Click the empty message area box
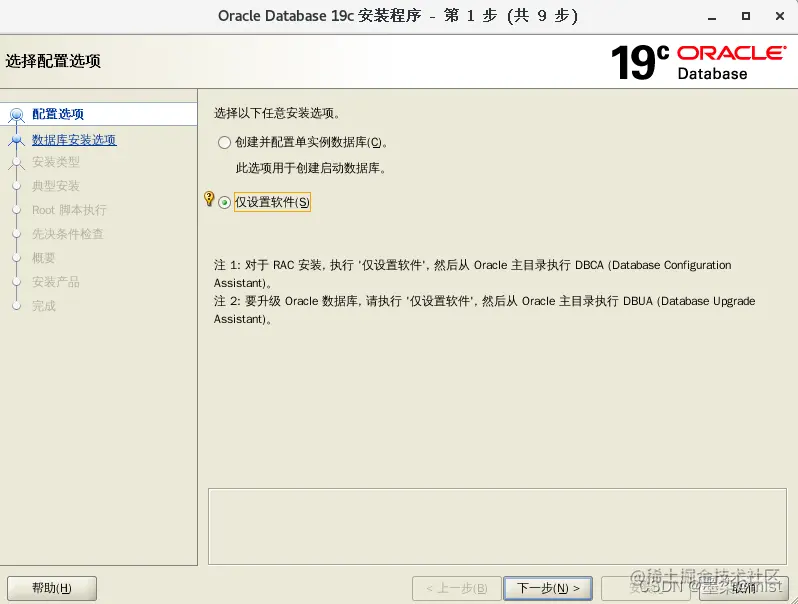 pyautogui.click(x=497, y=527)
